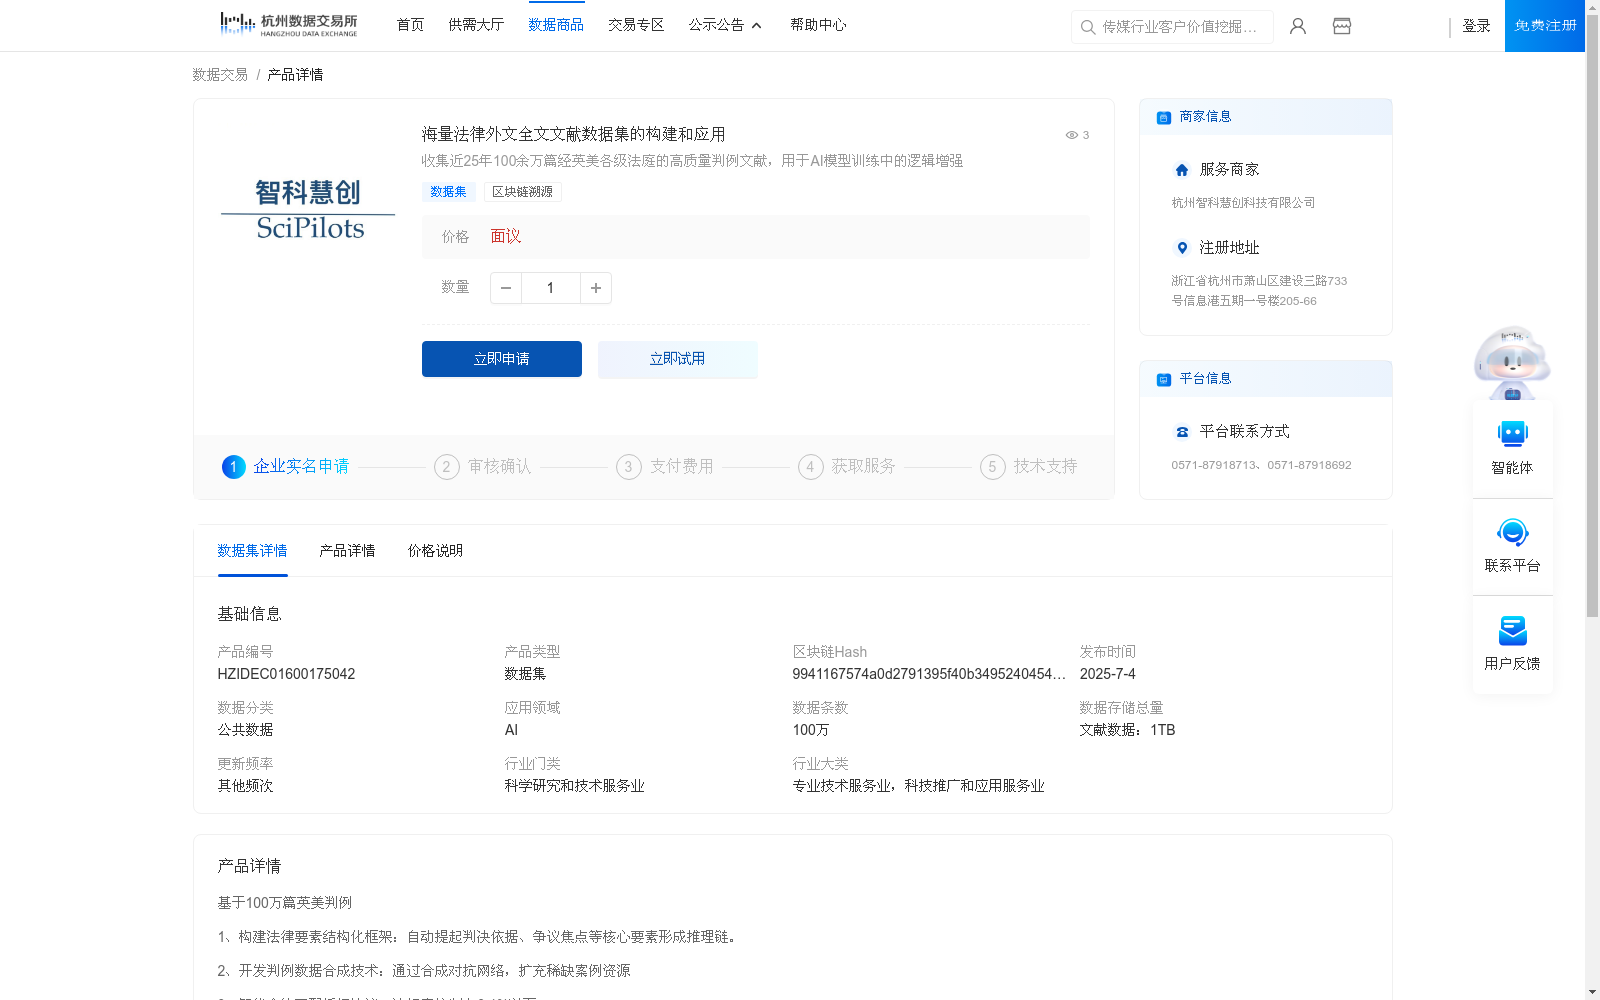Click the quantity input field
Viewport: 1600px width, 1000px height.
(551, 288)
